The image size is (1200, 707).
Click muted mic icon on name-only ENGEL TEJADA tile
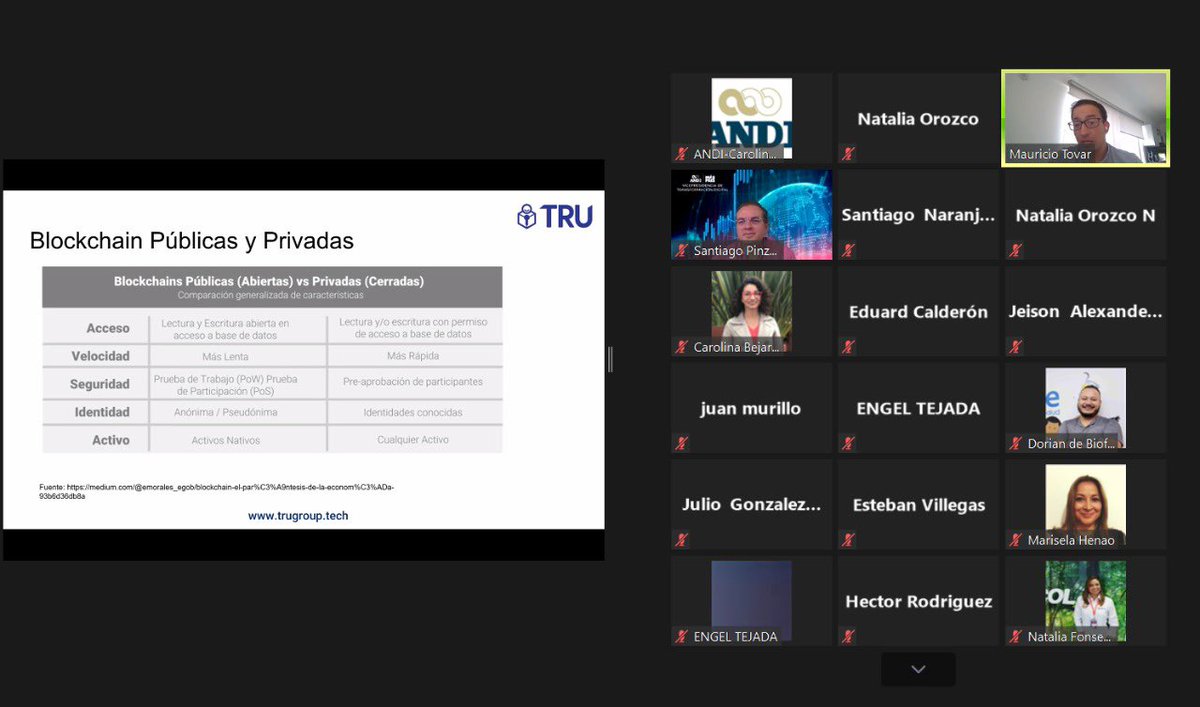tap(848, 443)
